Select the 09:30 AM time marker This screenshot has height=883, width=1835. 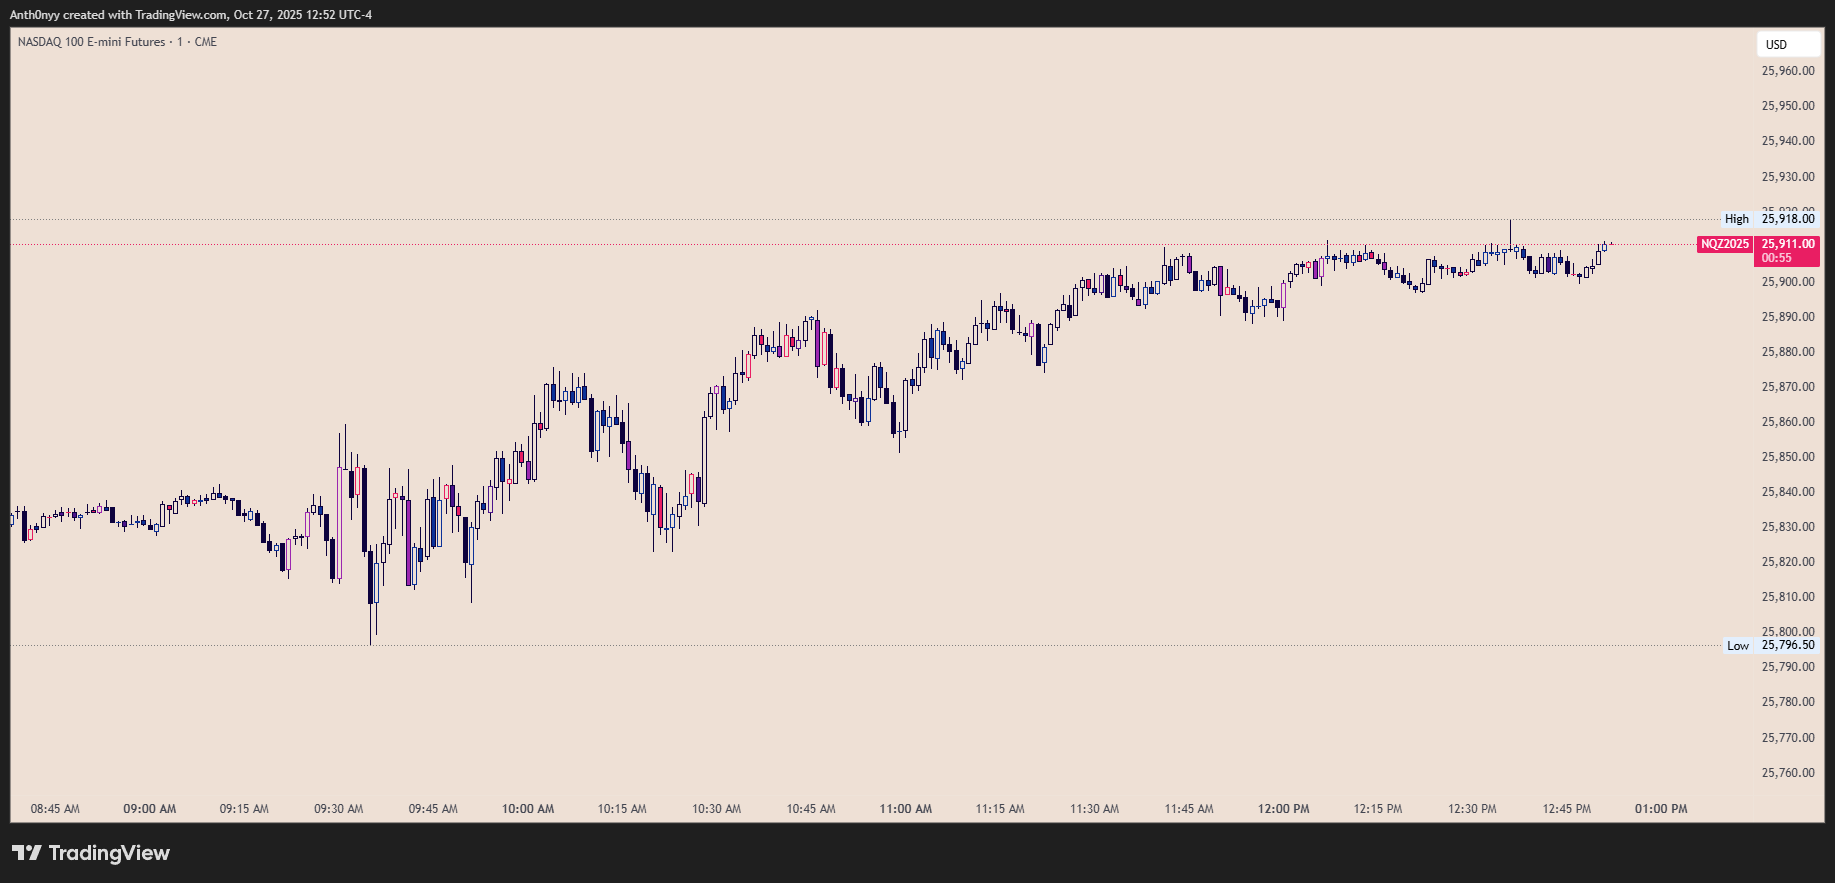(x=339, y=809)
